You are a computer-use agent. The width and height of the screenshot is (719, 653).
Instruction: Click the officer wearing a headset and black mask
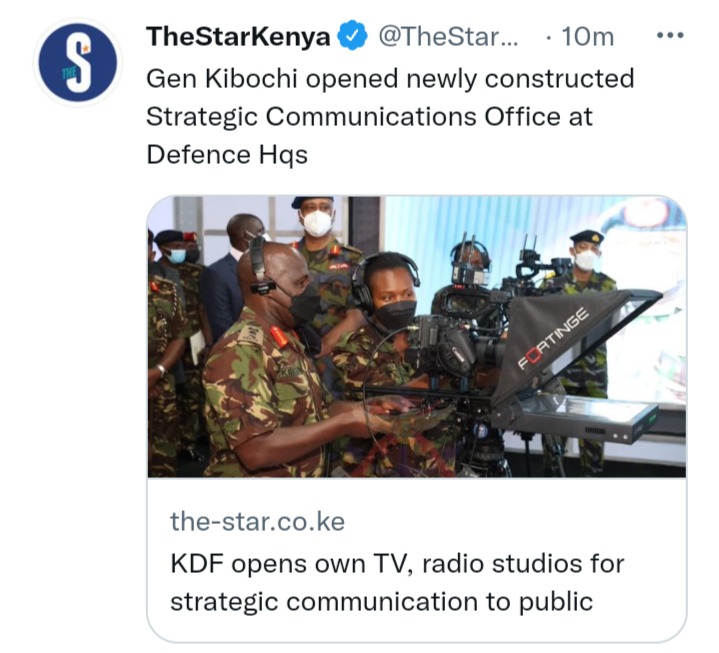(x=271, y=362)
